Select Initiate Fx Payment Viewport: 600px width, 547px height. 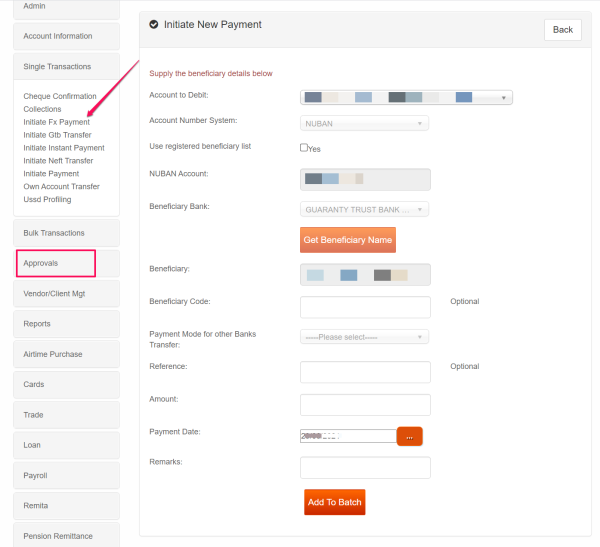(x=56, y=122)
